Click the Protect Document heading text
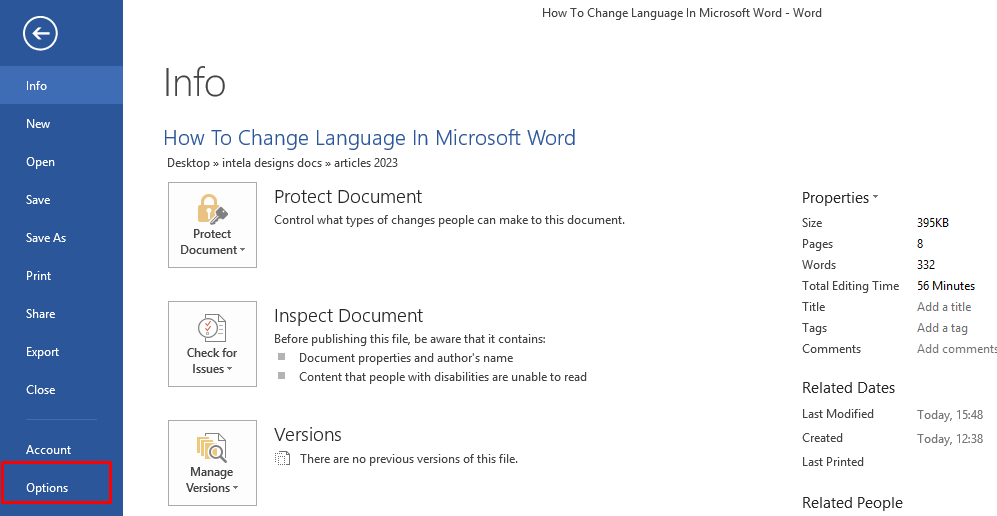 point(348,197)
